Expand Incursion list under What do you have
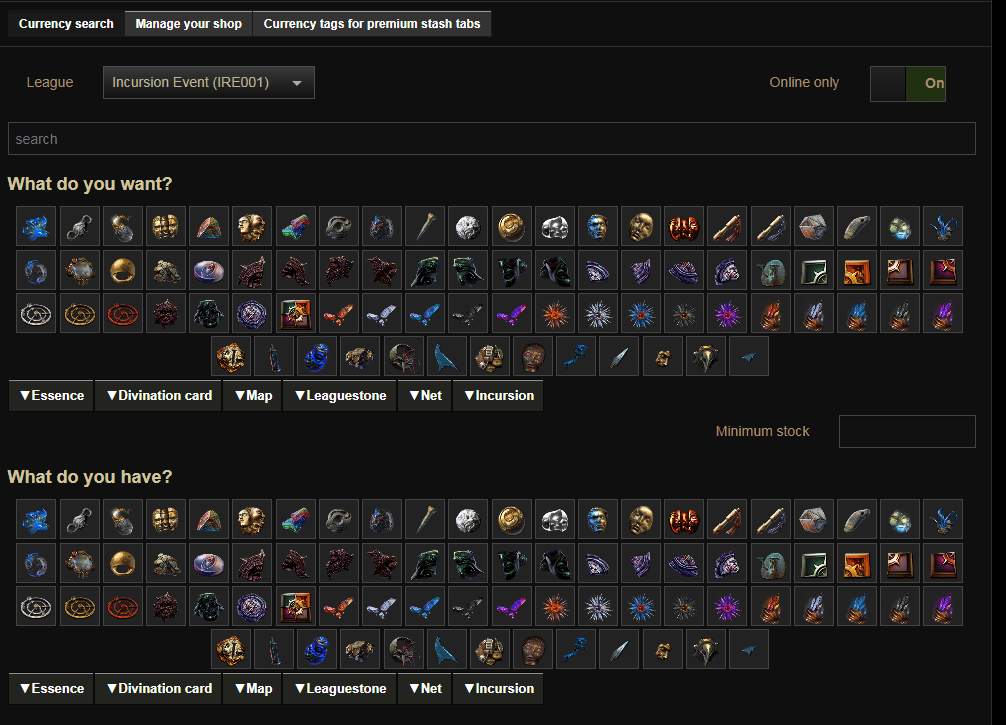This screenshot has width=1006, height=725. click(x=498, y=688)
